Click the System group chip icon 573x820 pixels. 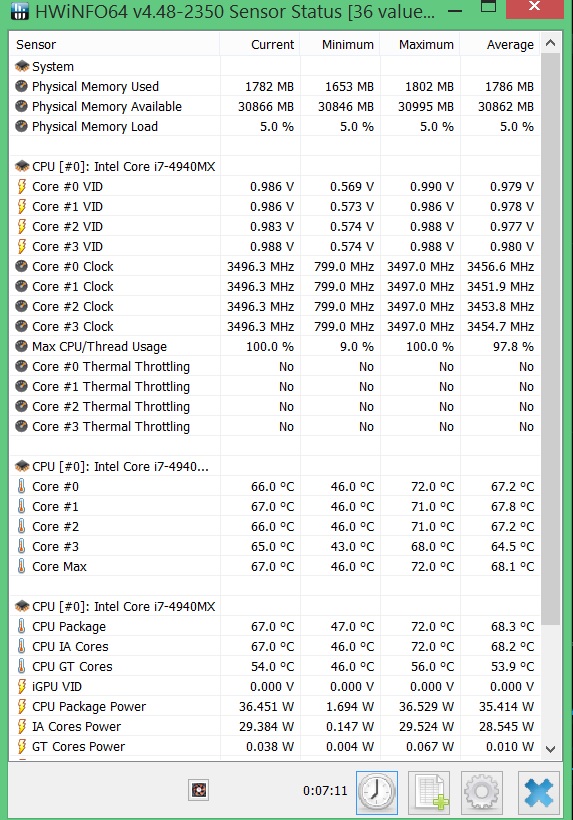pyautogui.click(x=22, y=66)
